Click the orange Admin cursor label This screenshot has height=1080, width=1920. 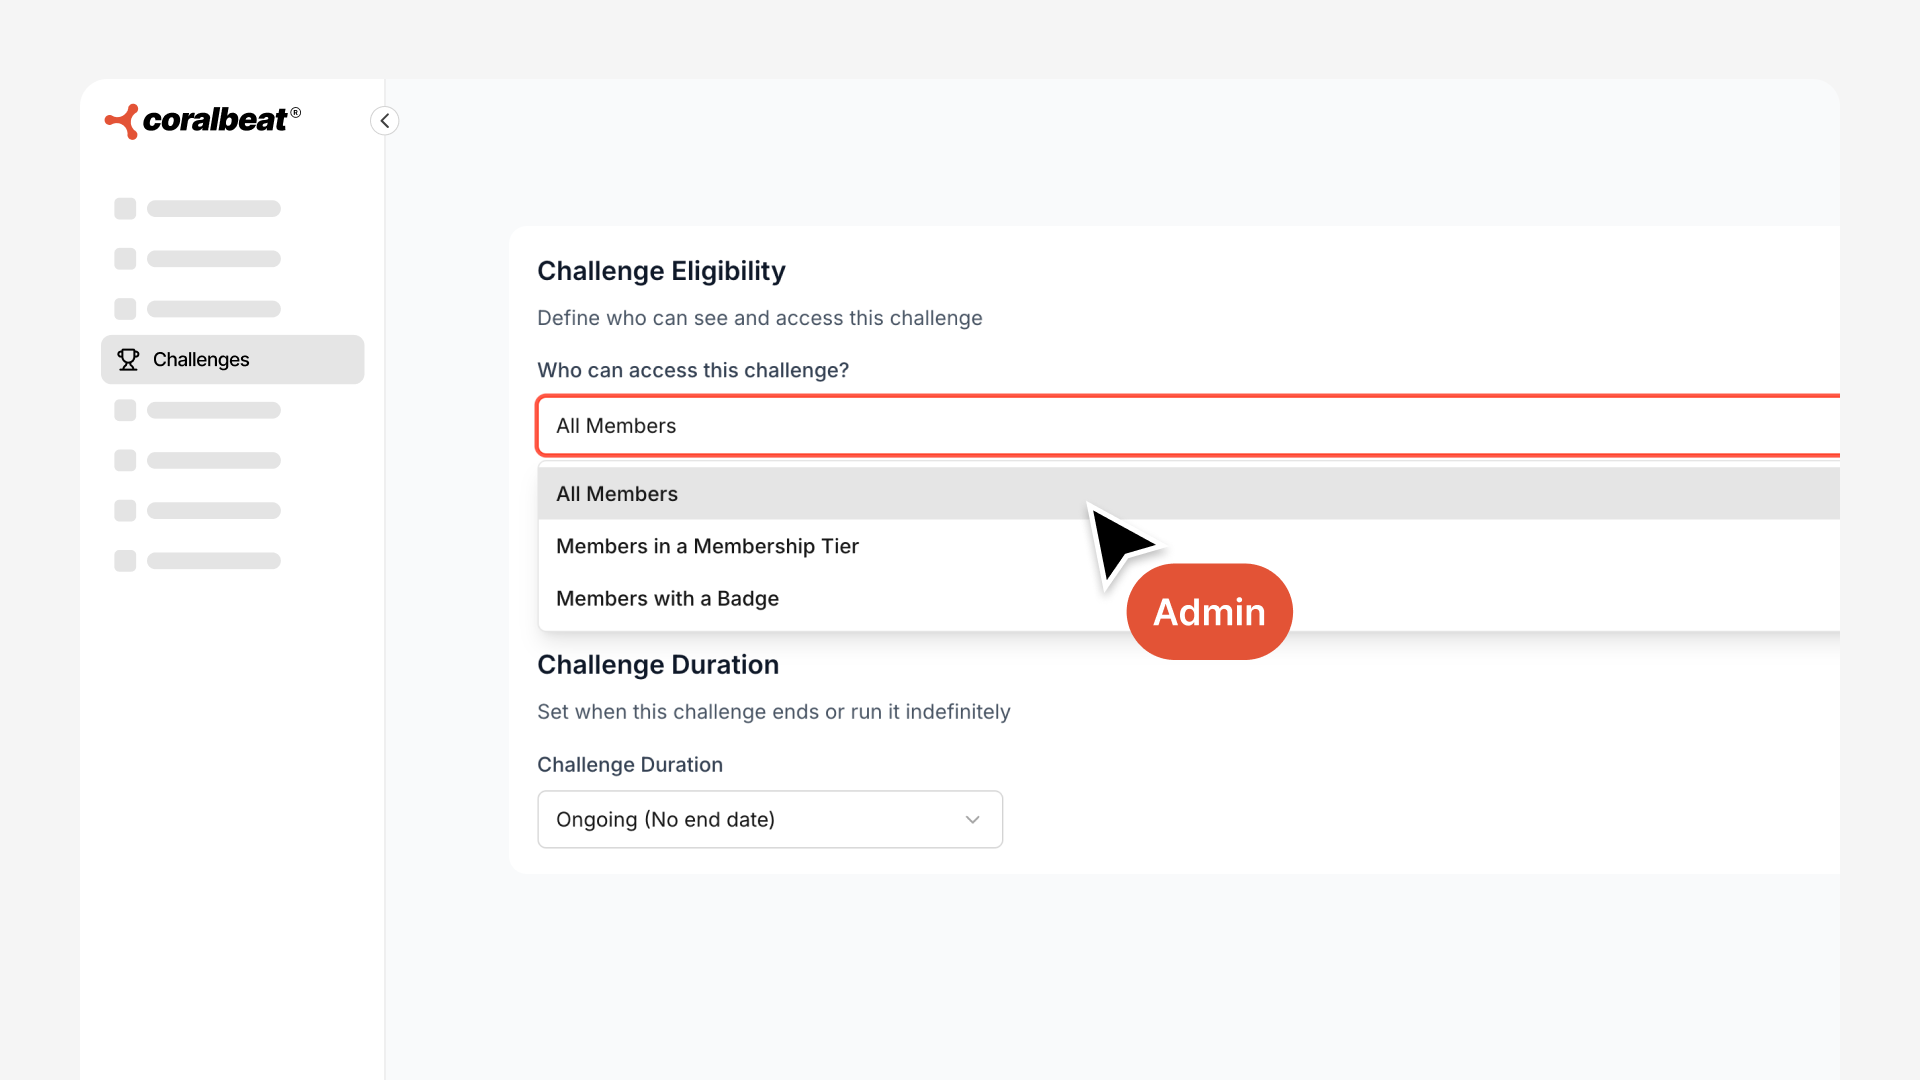(1209, 612)
